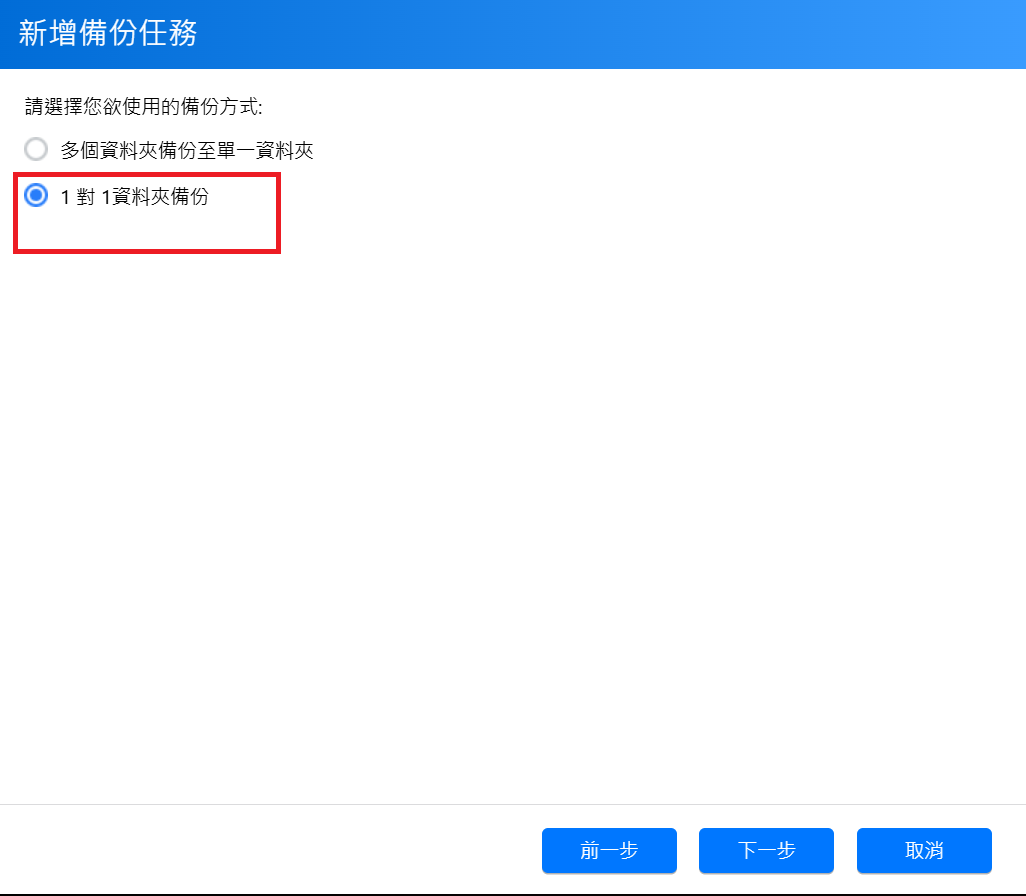Choose multi-folder to single folder backup option
Image resolution: width=1026 pixels, height=896 pixels.
point(36,149)
